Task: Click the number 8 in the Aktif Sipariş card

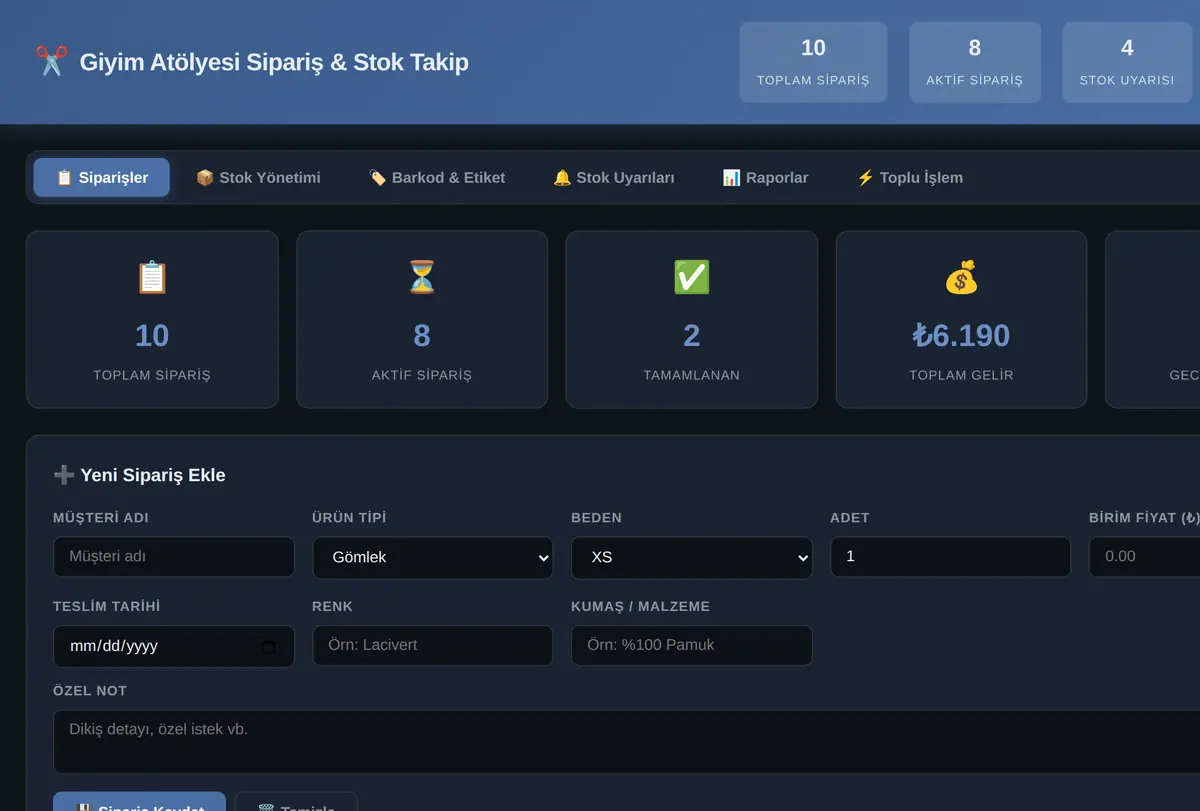Action: click(422, 335)
